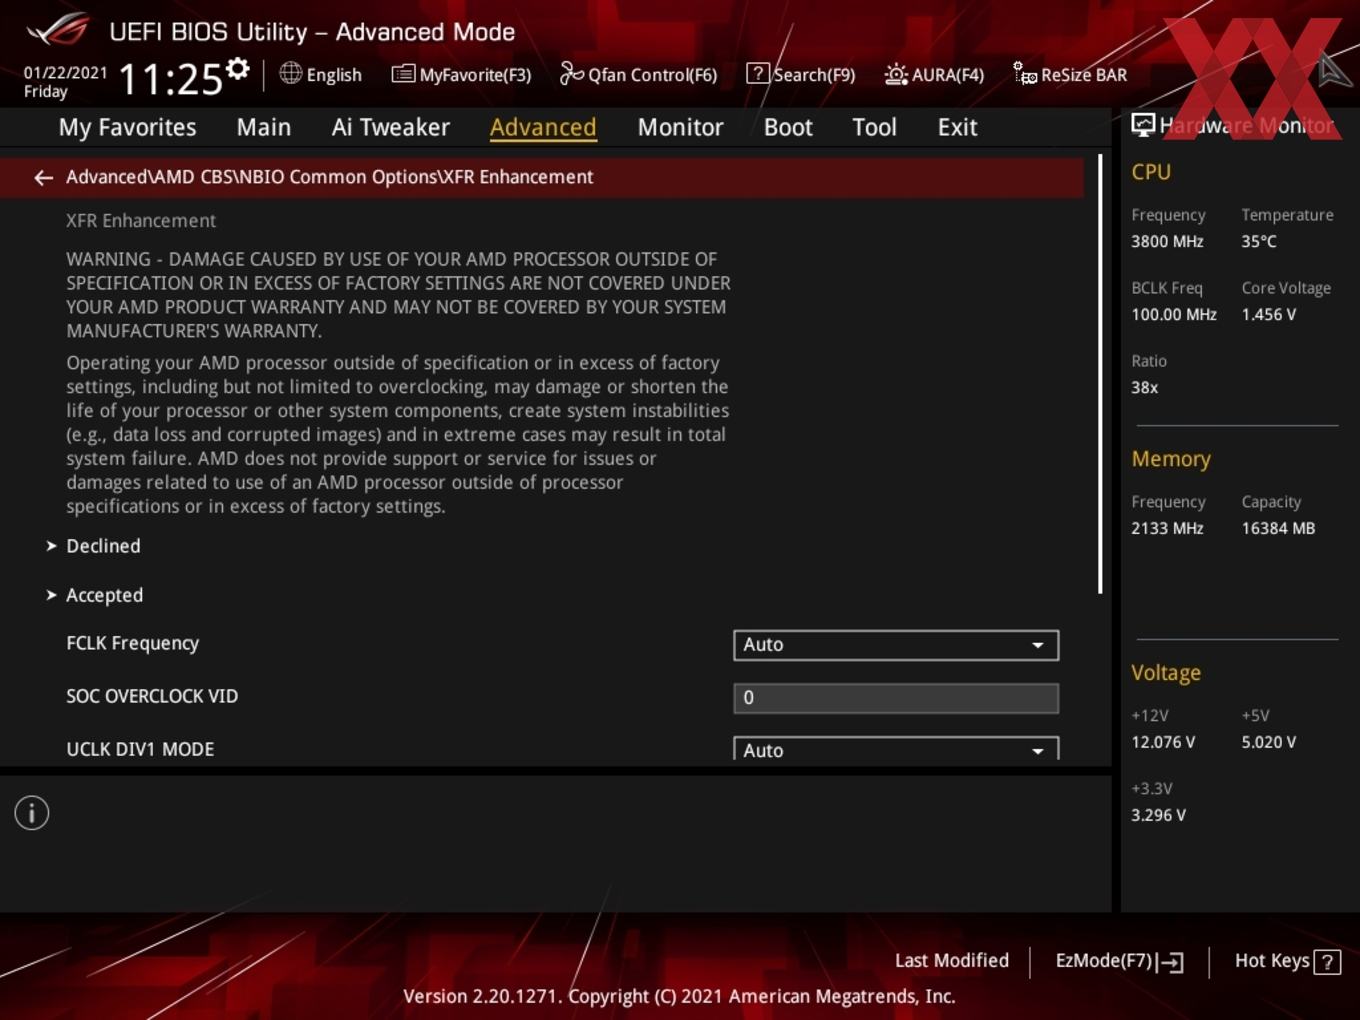The height and width of the screenshot is (1020, 1360).
Task: Open the Boot tab
Action: pos(788,127)
